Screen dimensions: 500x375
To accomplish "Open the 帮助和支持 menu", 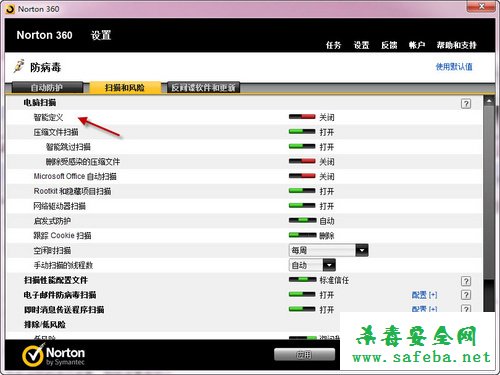I will (x=456, y=45).
